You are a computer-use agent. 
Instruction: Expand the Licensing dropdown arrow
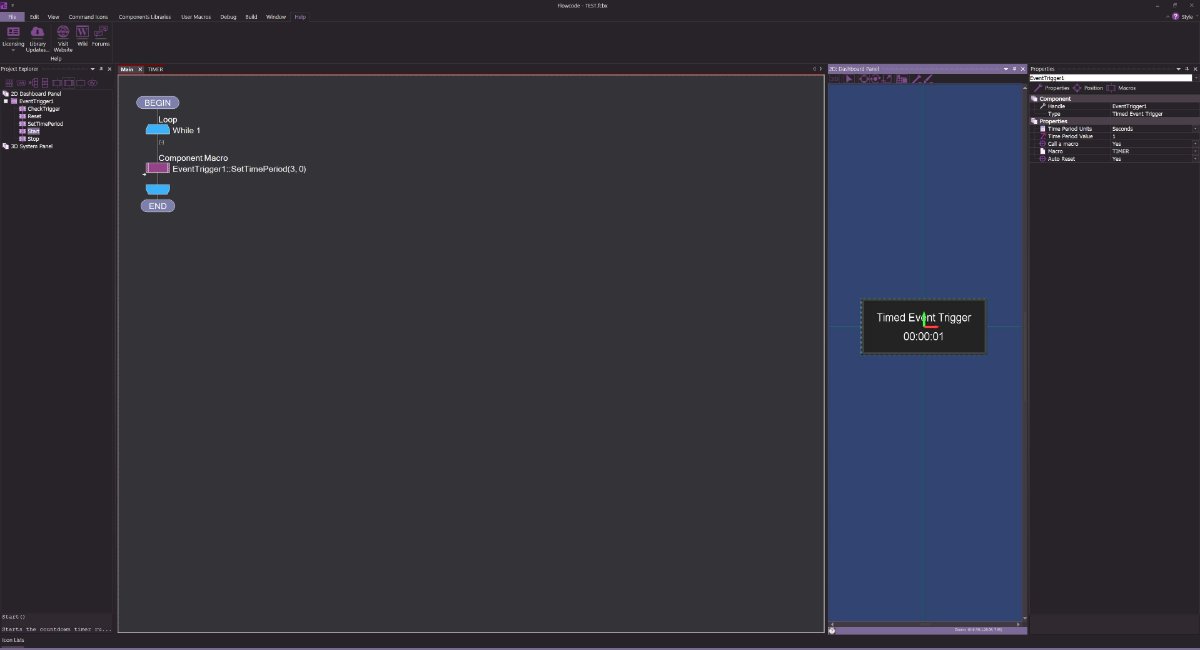pos(13,50)
